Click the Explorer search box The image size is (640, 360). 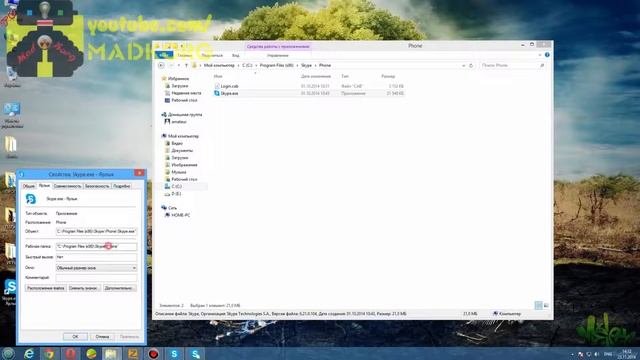(x=513, y=65)
